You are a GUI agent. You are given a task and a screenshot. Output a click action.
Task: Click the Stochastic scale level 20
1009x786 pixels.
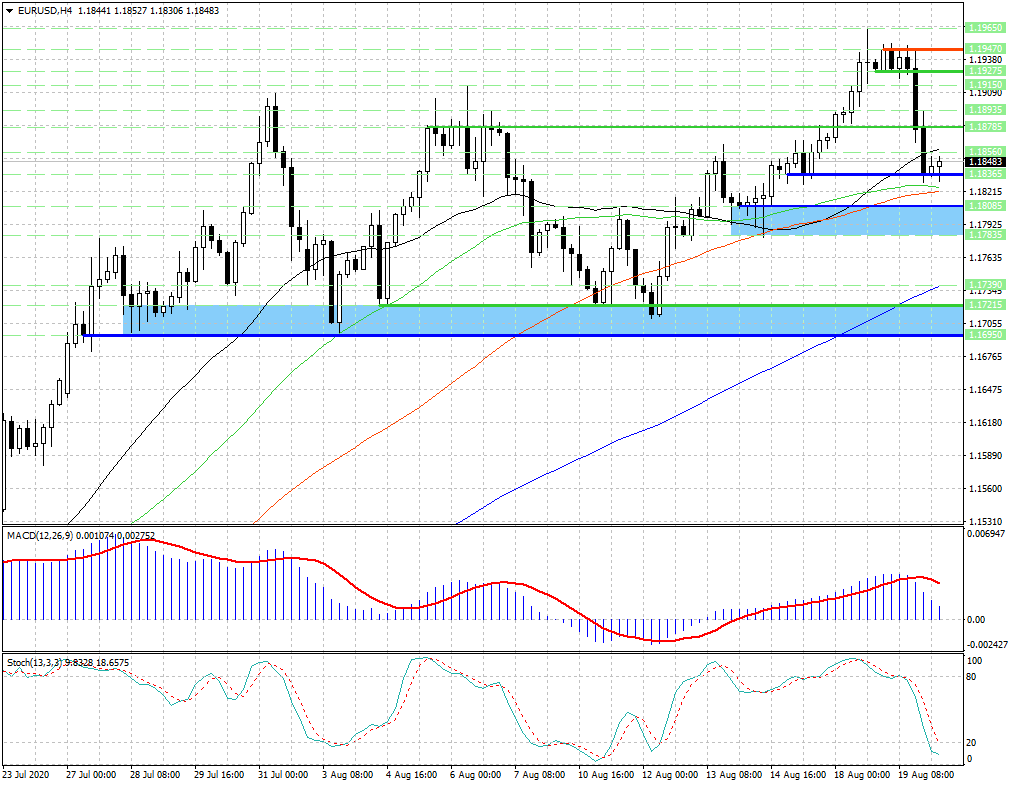pyautogui.click(x=972, y=742)
